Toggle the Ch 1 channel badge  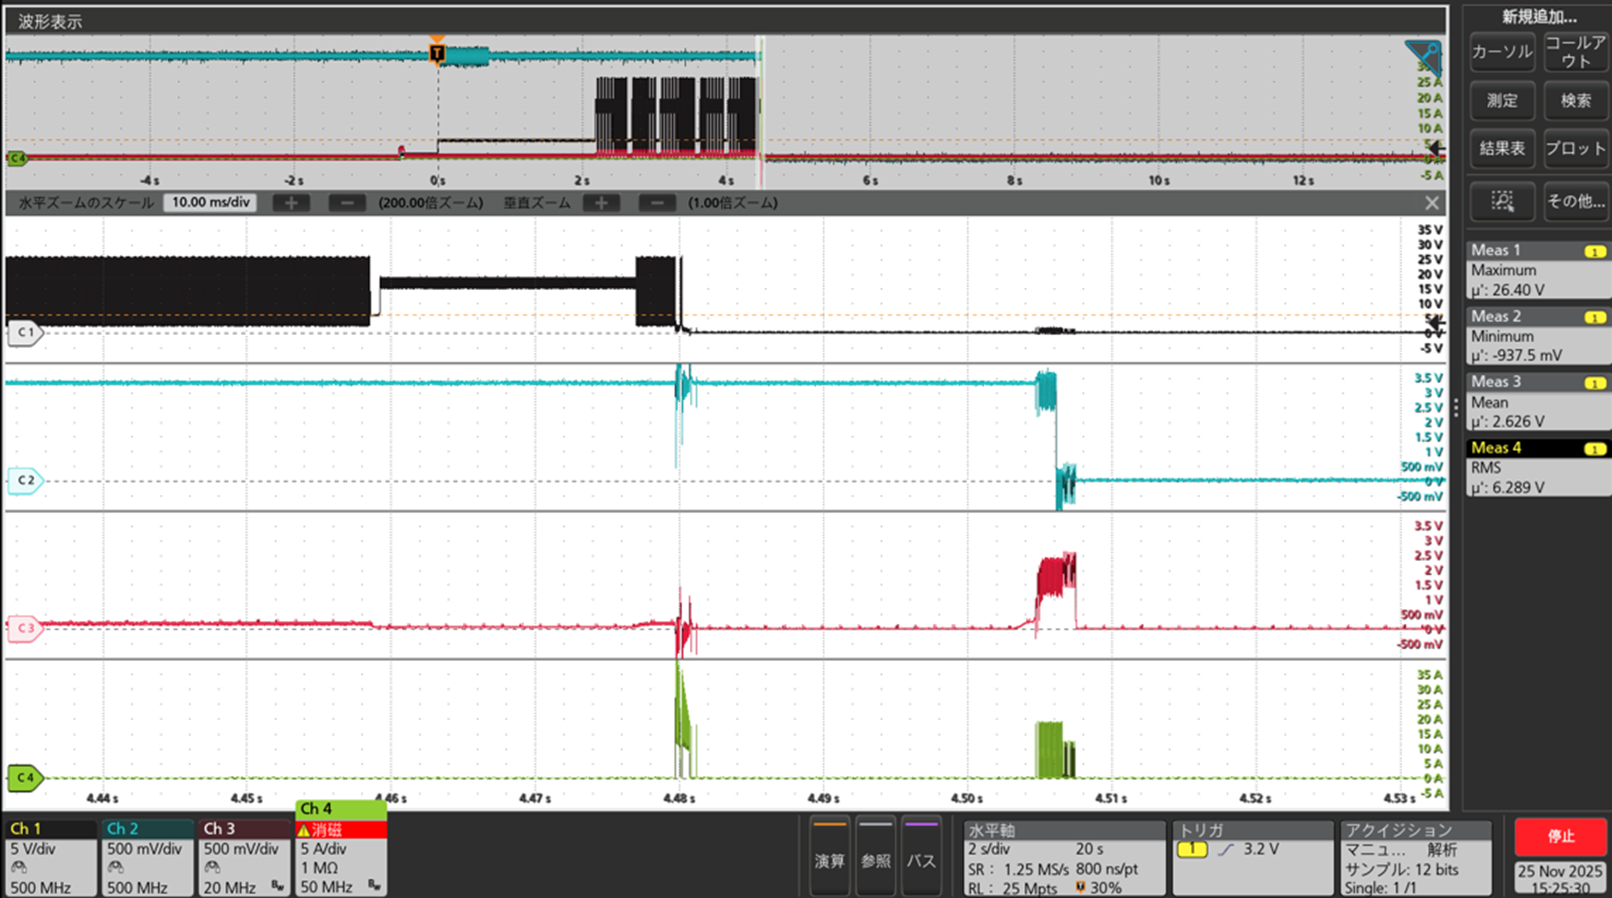50,857
